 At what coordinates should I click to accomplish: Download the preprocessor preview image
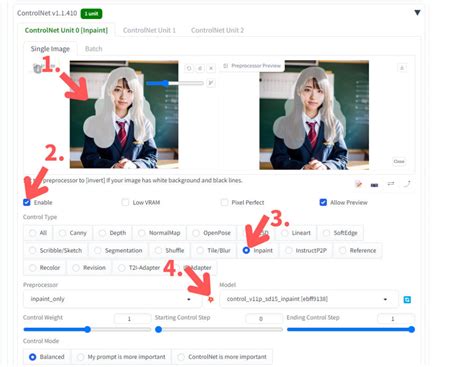402,68
